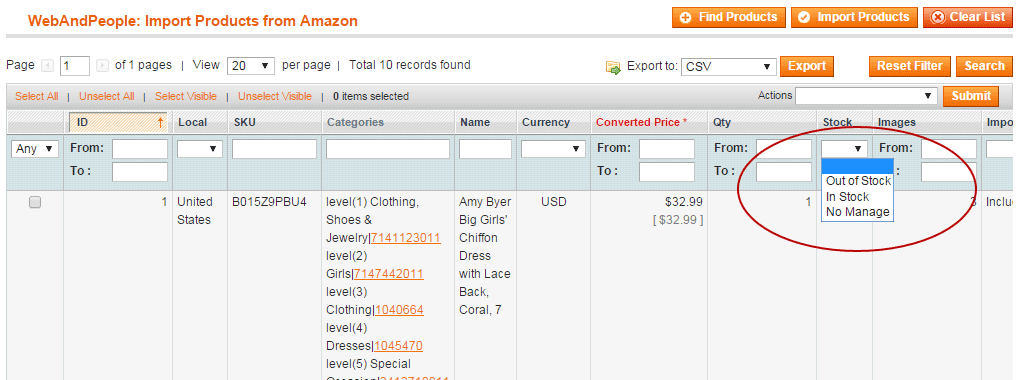The width and height of the screenshot is (1028, 380).
Task: Click the previous page arrow icon
Action: click(x=47, y=66)
